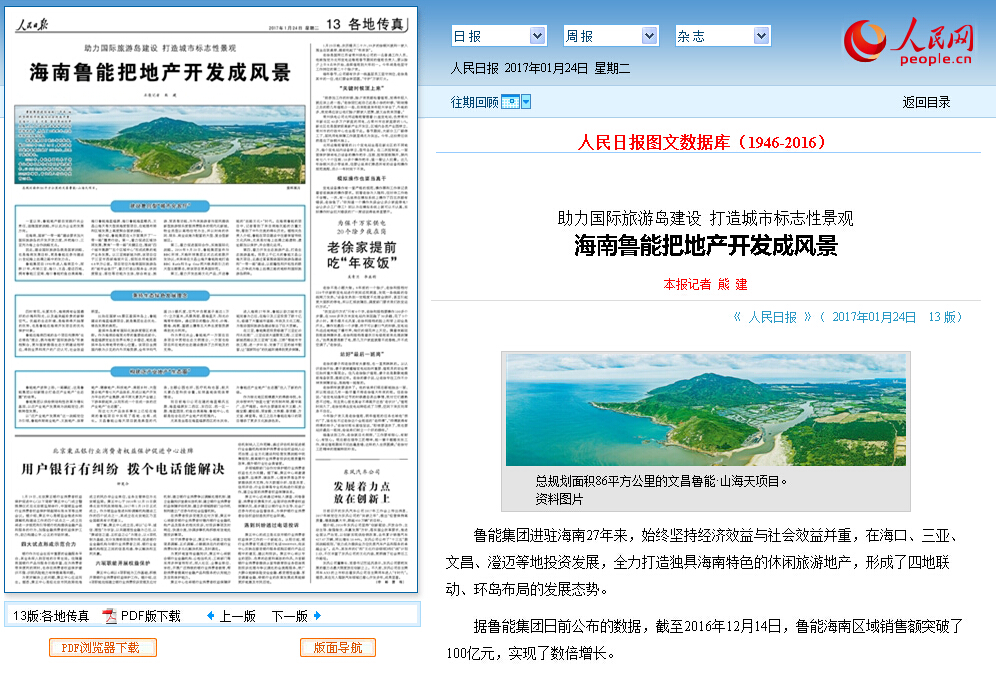Click the PDF浏览器下载 button
This screenshot has height=673, width=996.
(x=102, y=648)
